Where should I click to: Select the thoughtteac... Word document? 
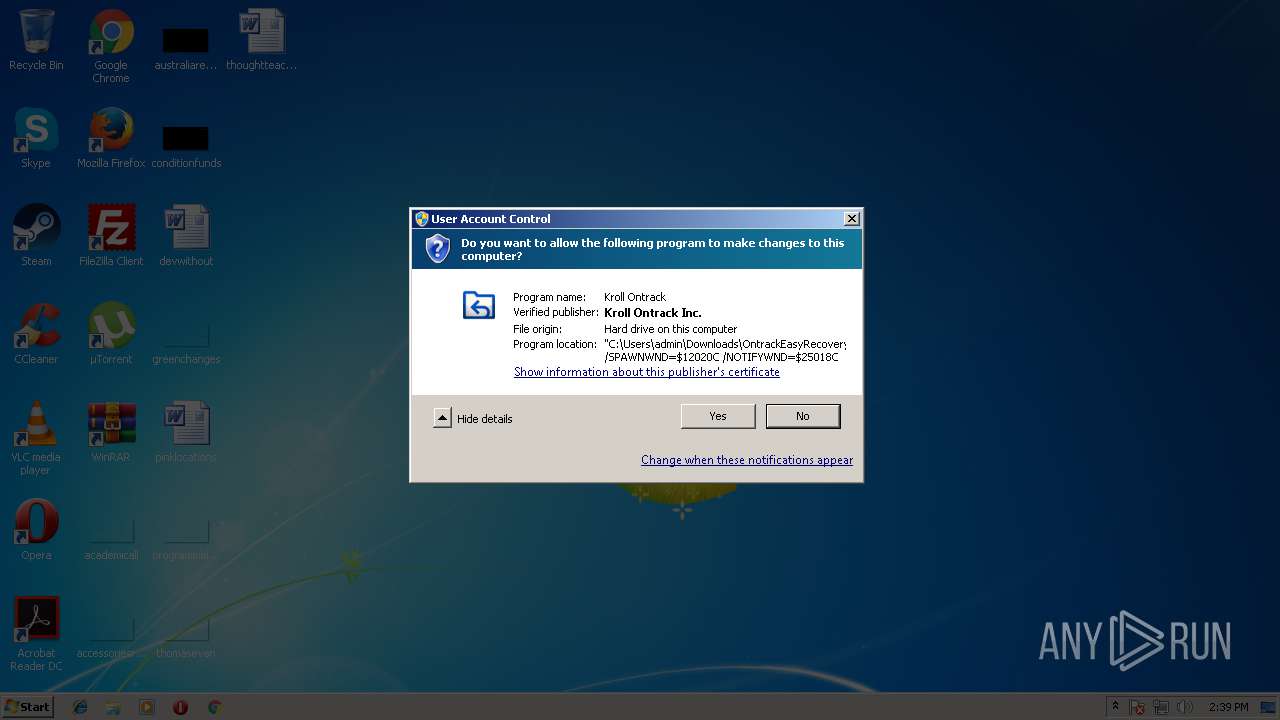click(262, 40)
